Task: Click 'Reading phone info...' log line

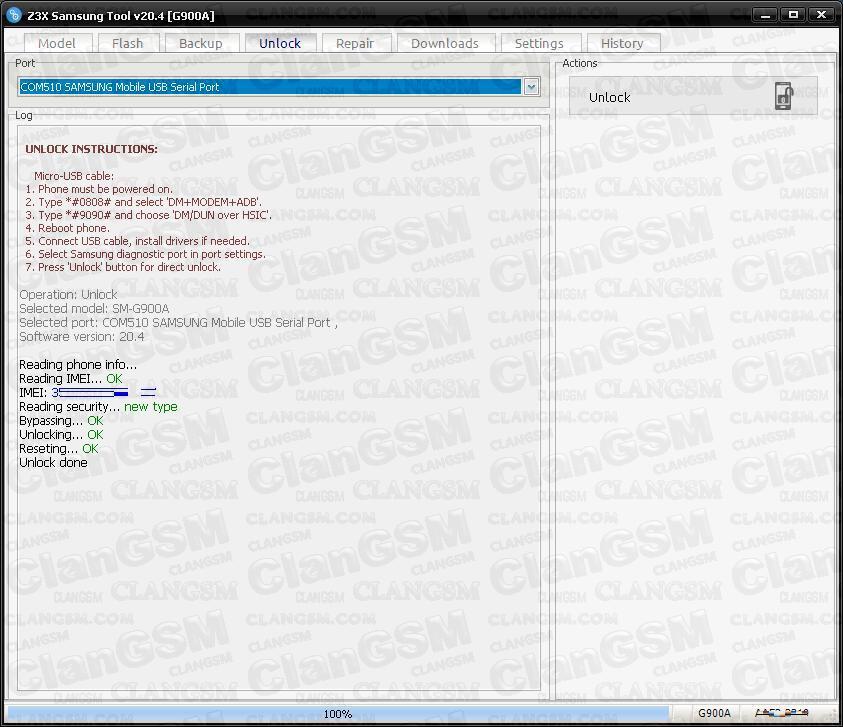Action: pos(78,365)
